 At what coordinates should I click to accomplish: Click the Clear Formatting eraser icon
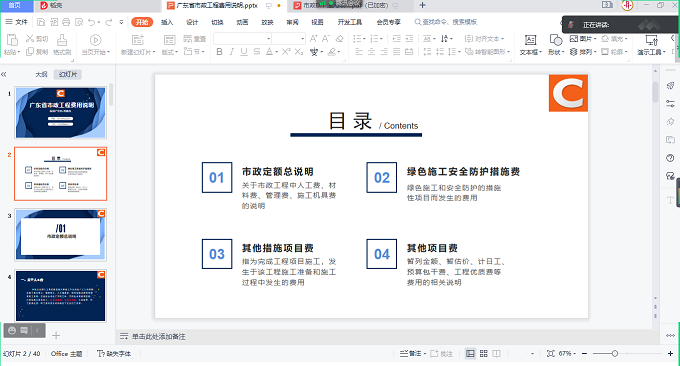340,39
